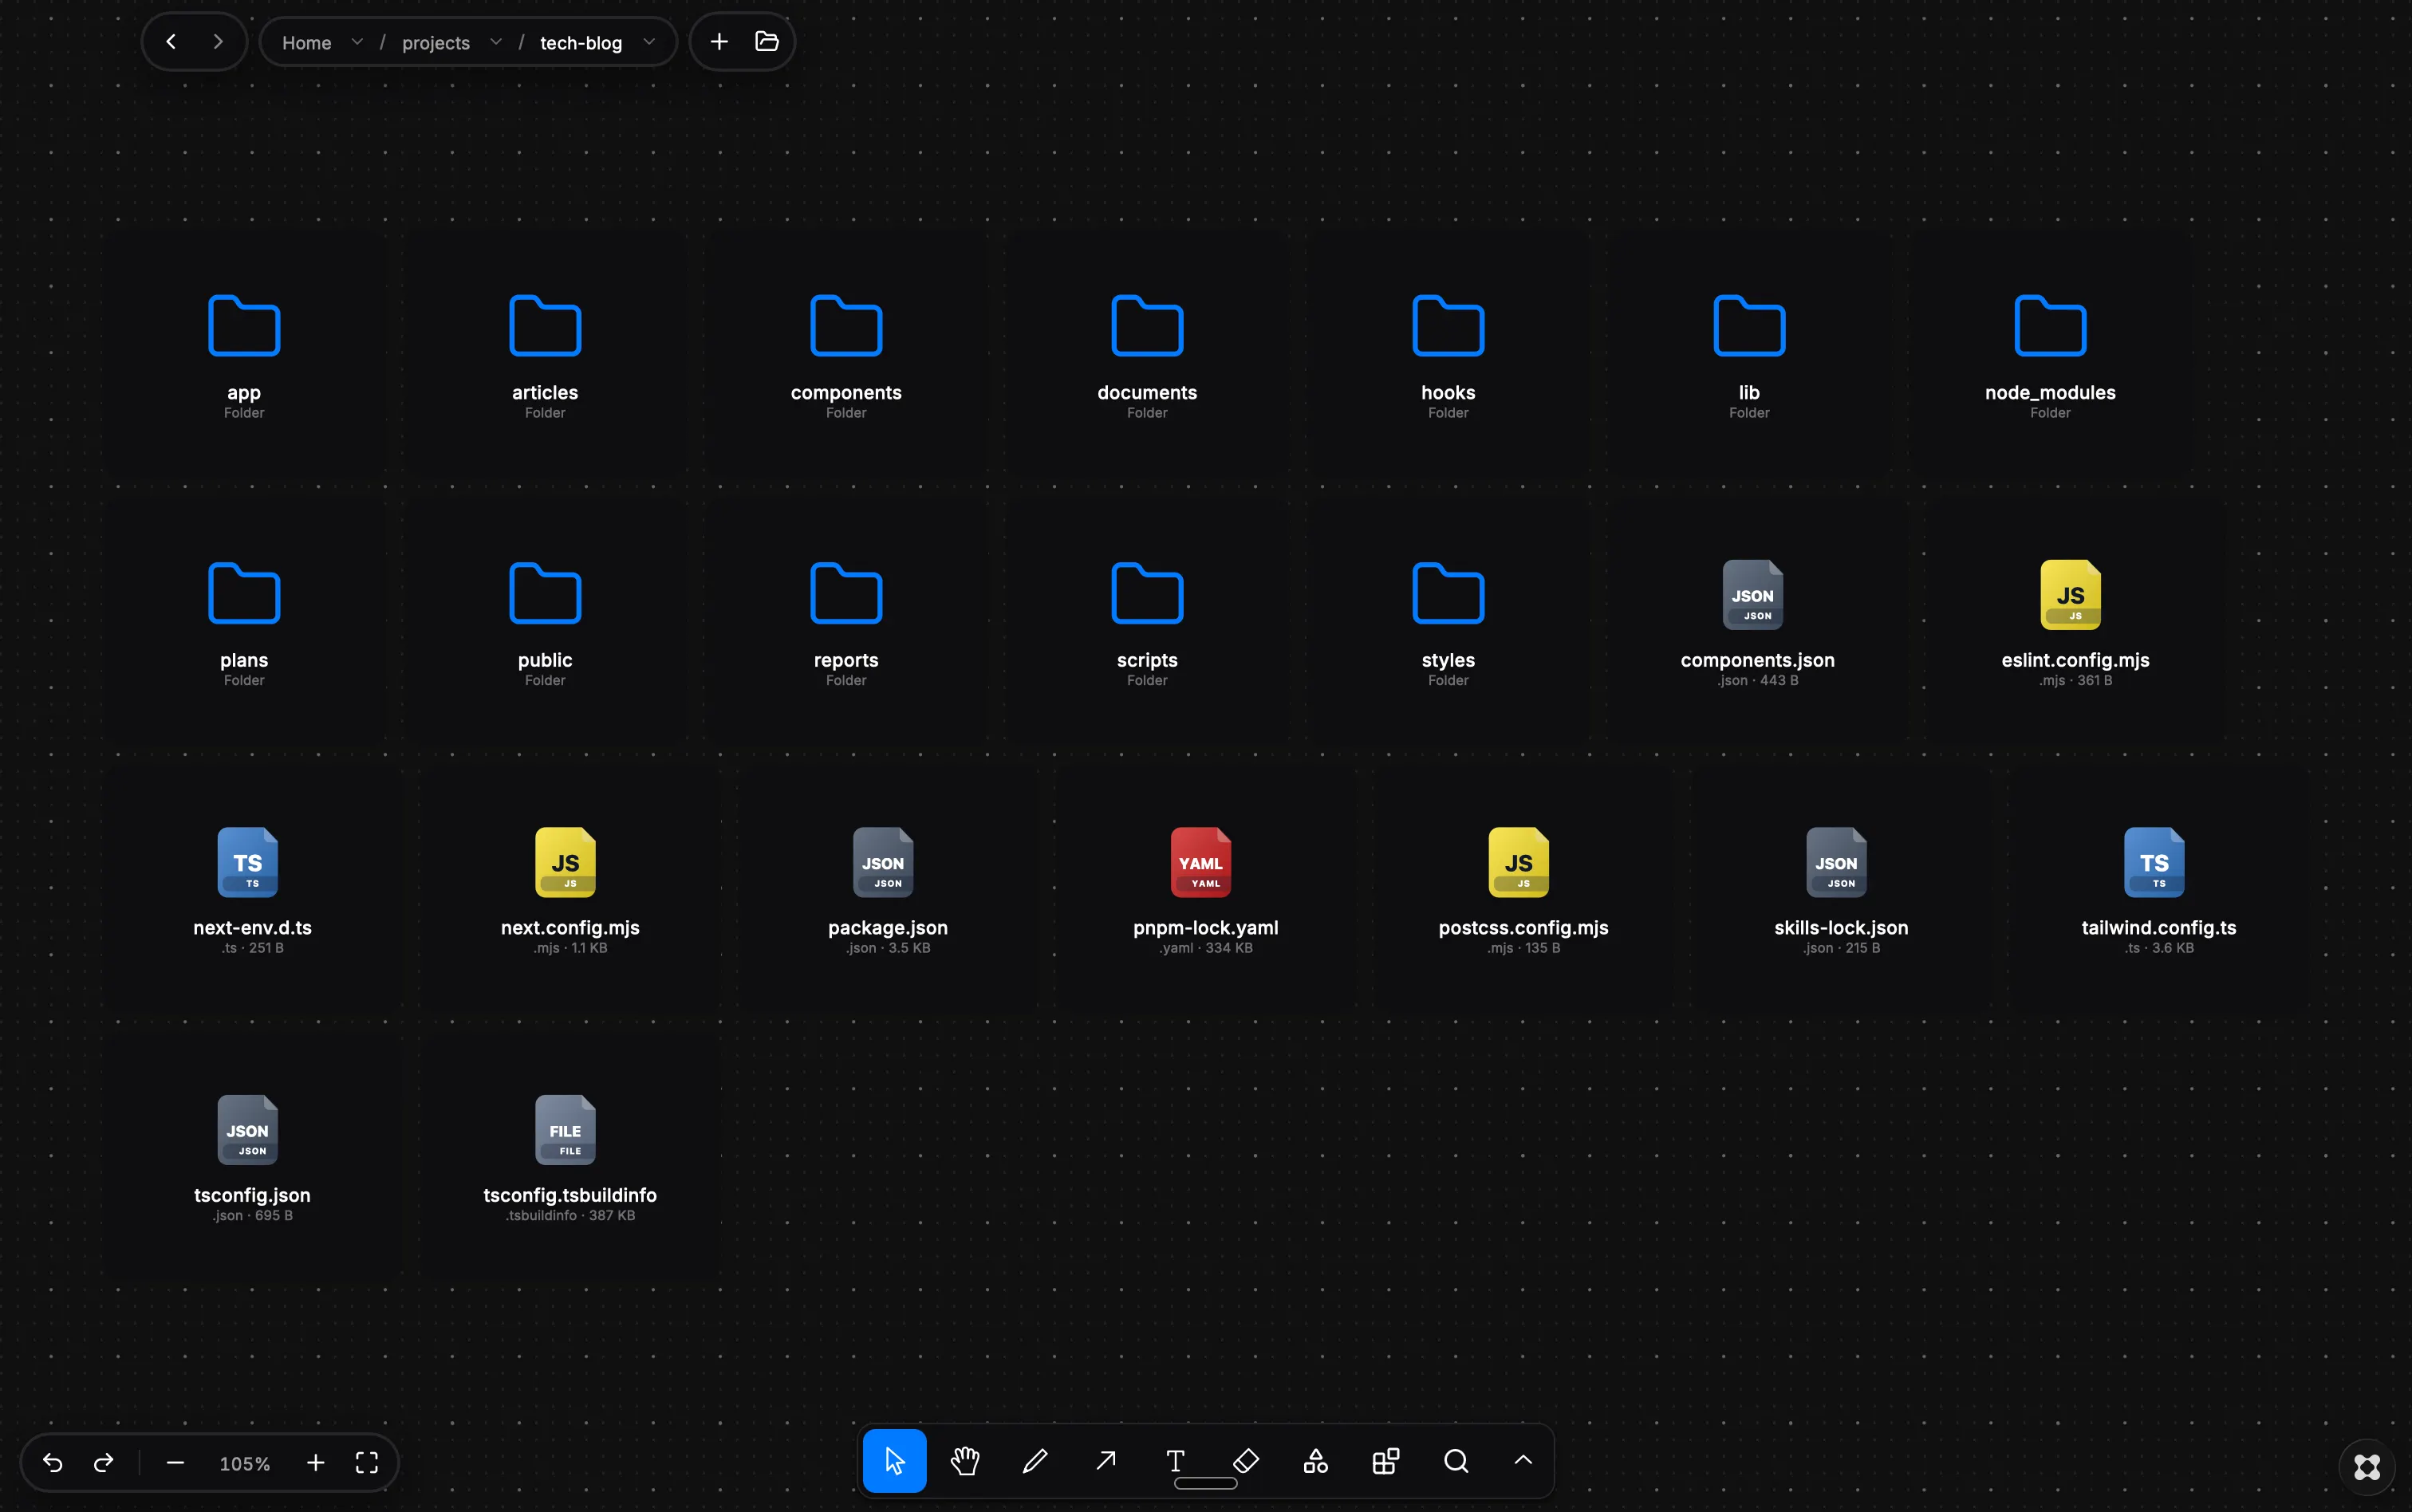Navigate to projects breadcrumb
The height and width of the screenshot is (1512, 2412).
click(436, 43)
